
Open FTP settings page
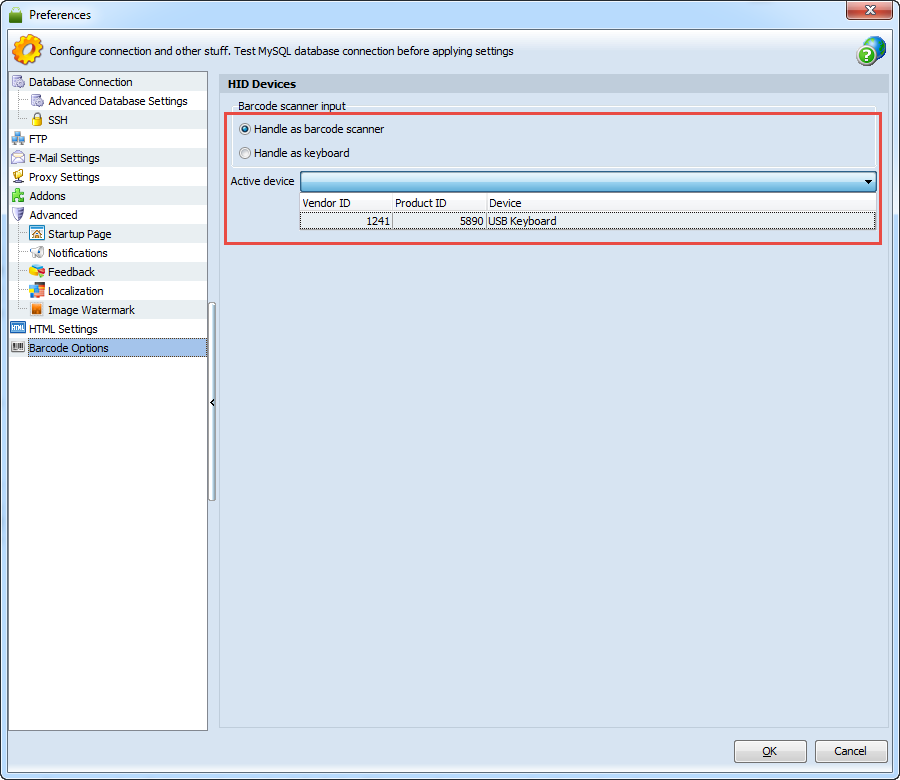(x=38, y=139)
